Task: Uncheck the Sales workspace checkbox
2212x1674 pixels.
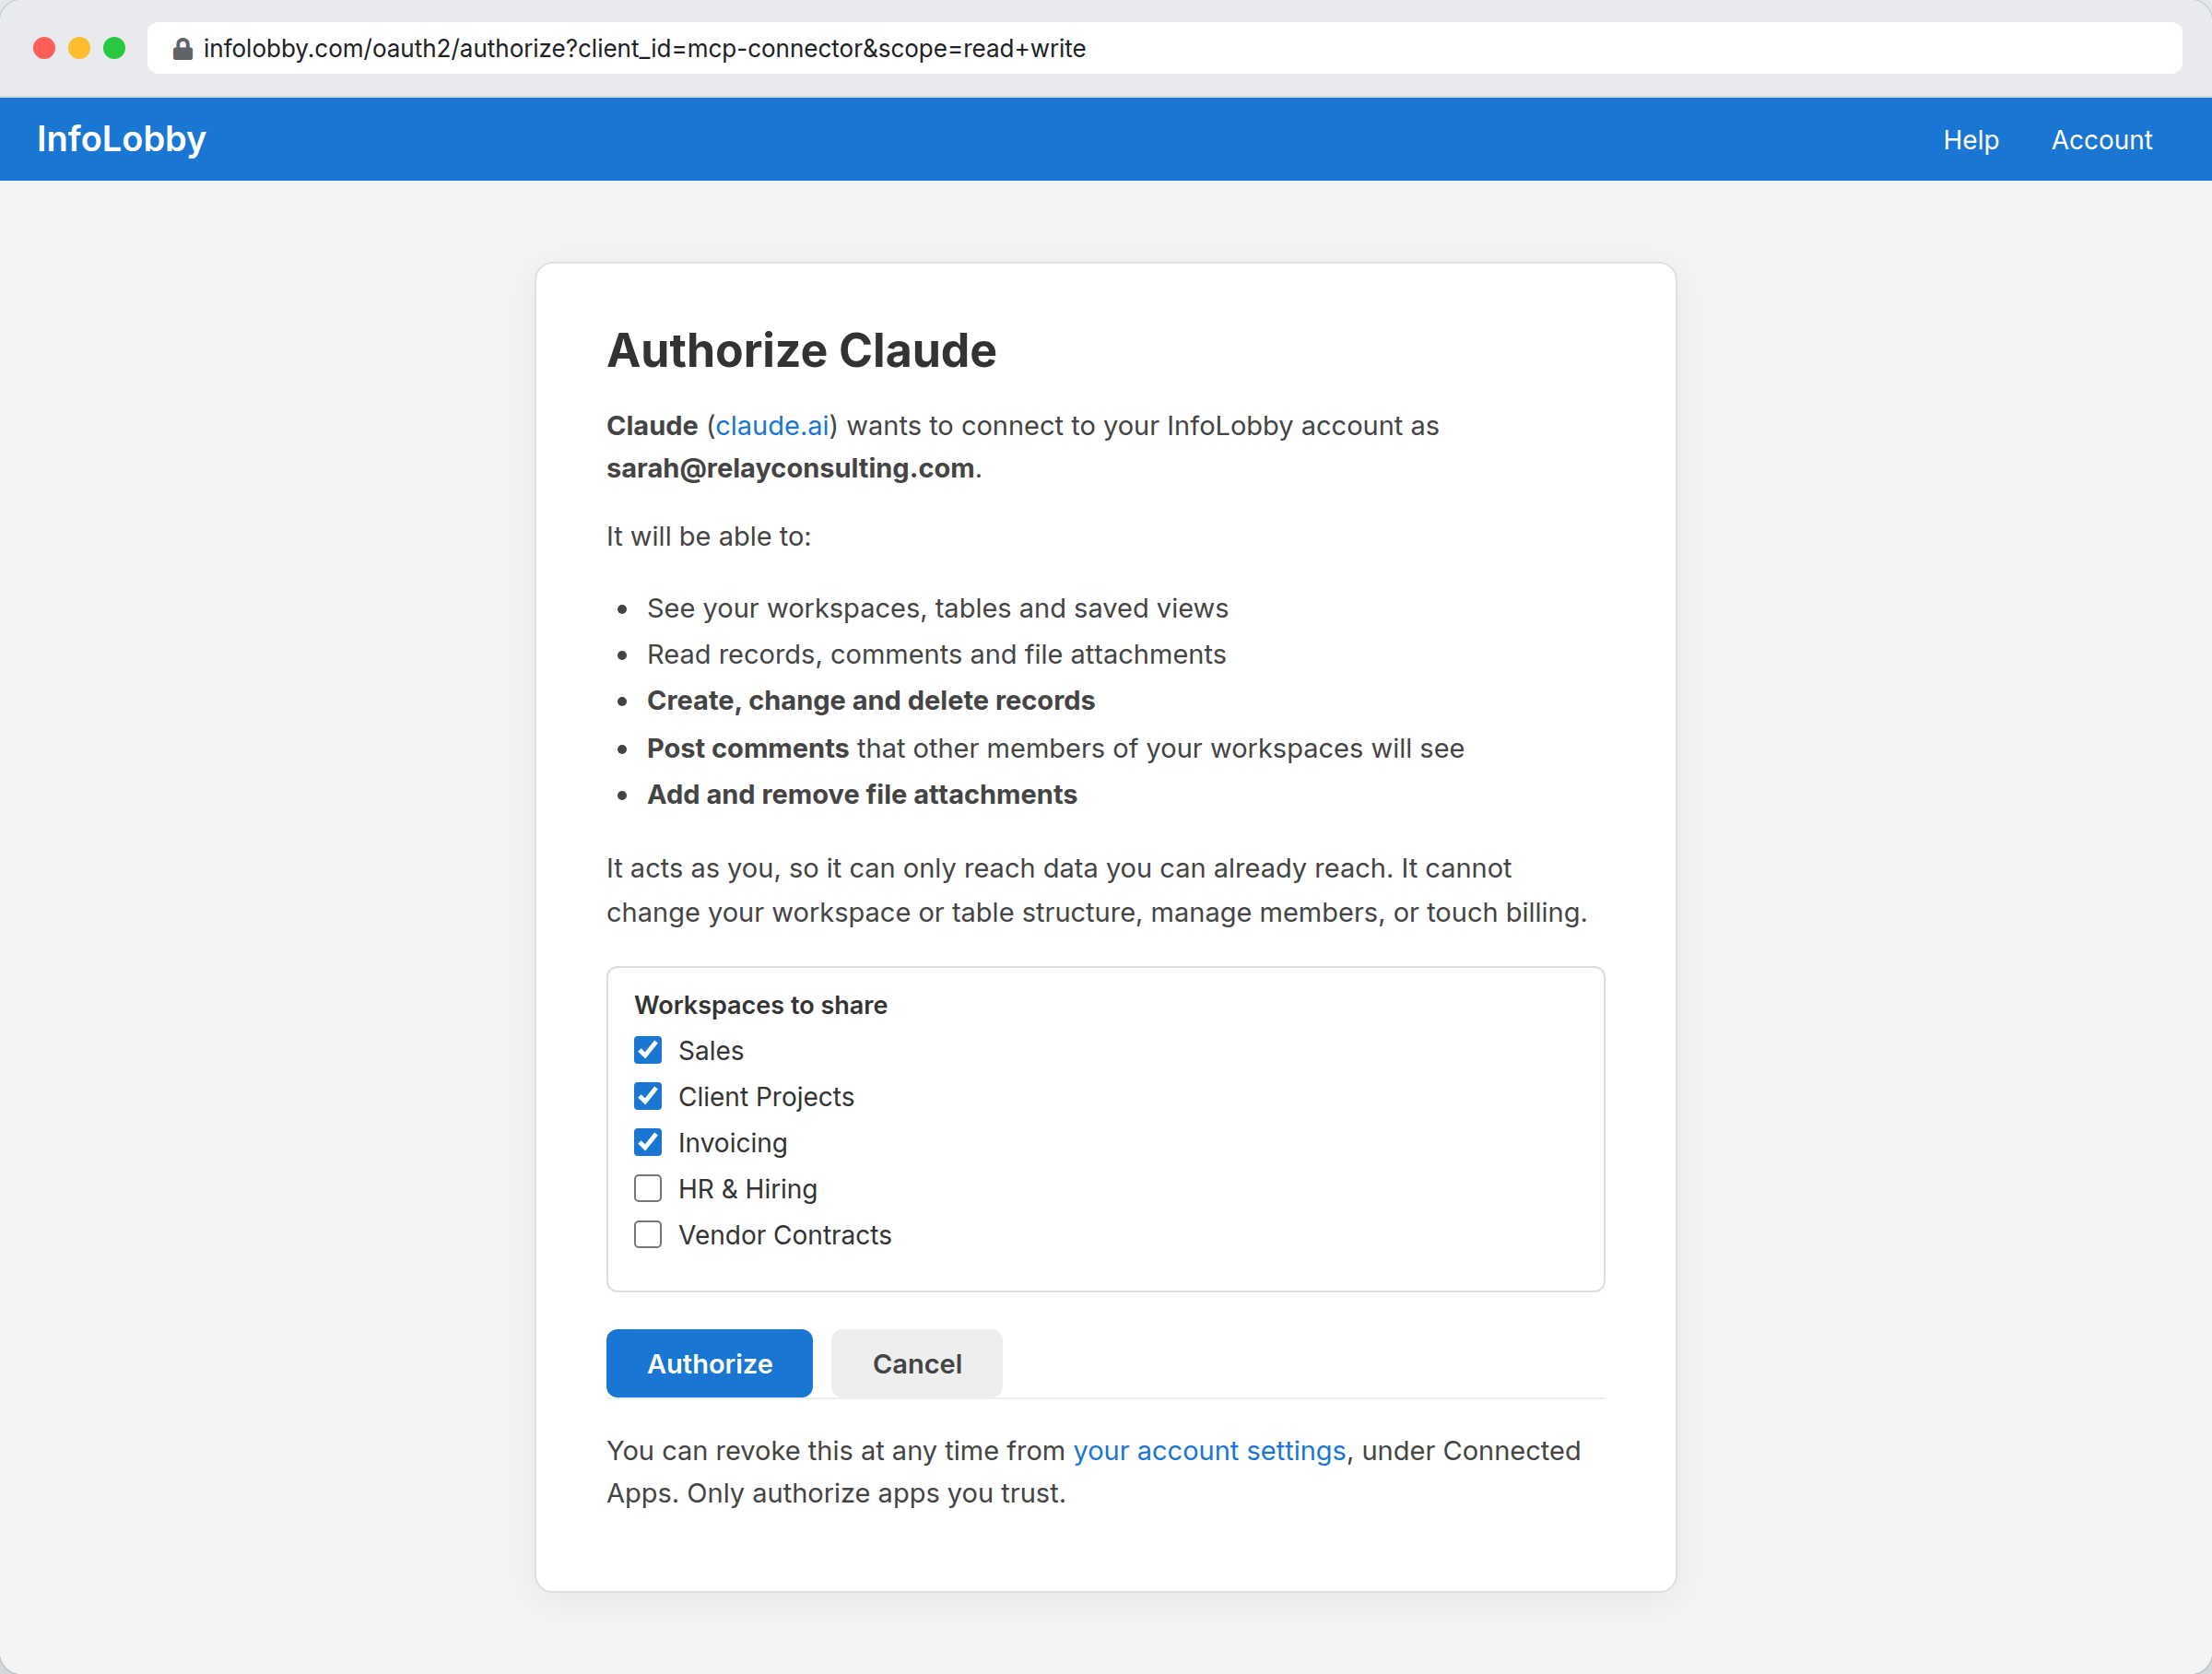Action: click(x=648, y=1050)
